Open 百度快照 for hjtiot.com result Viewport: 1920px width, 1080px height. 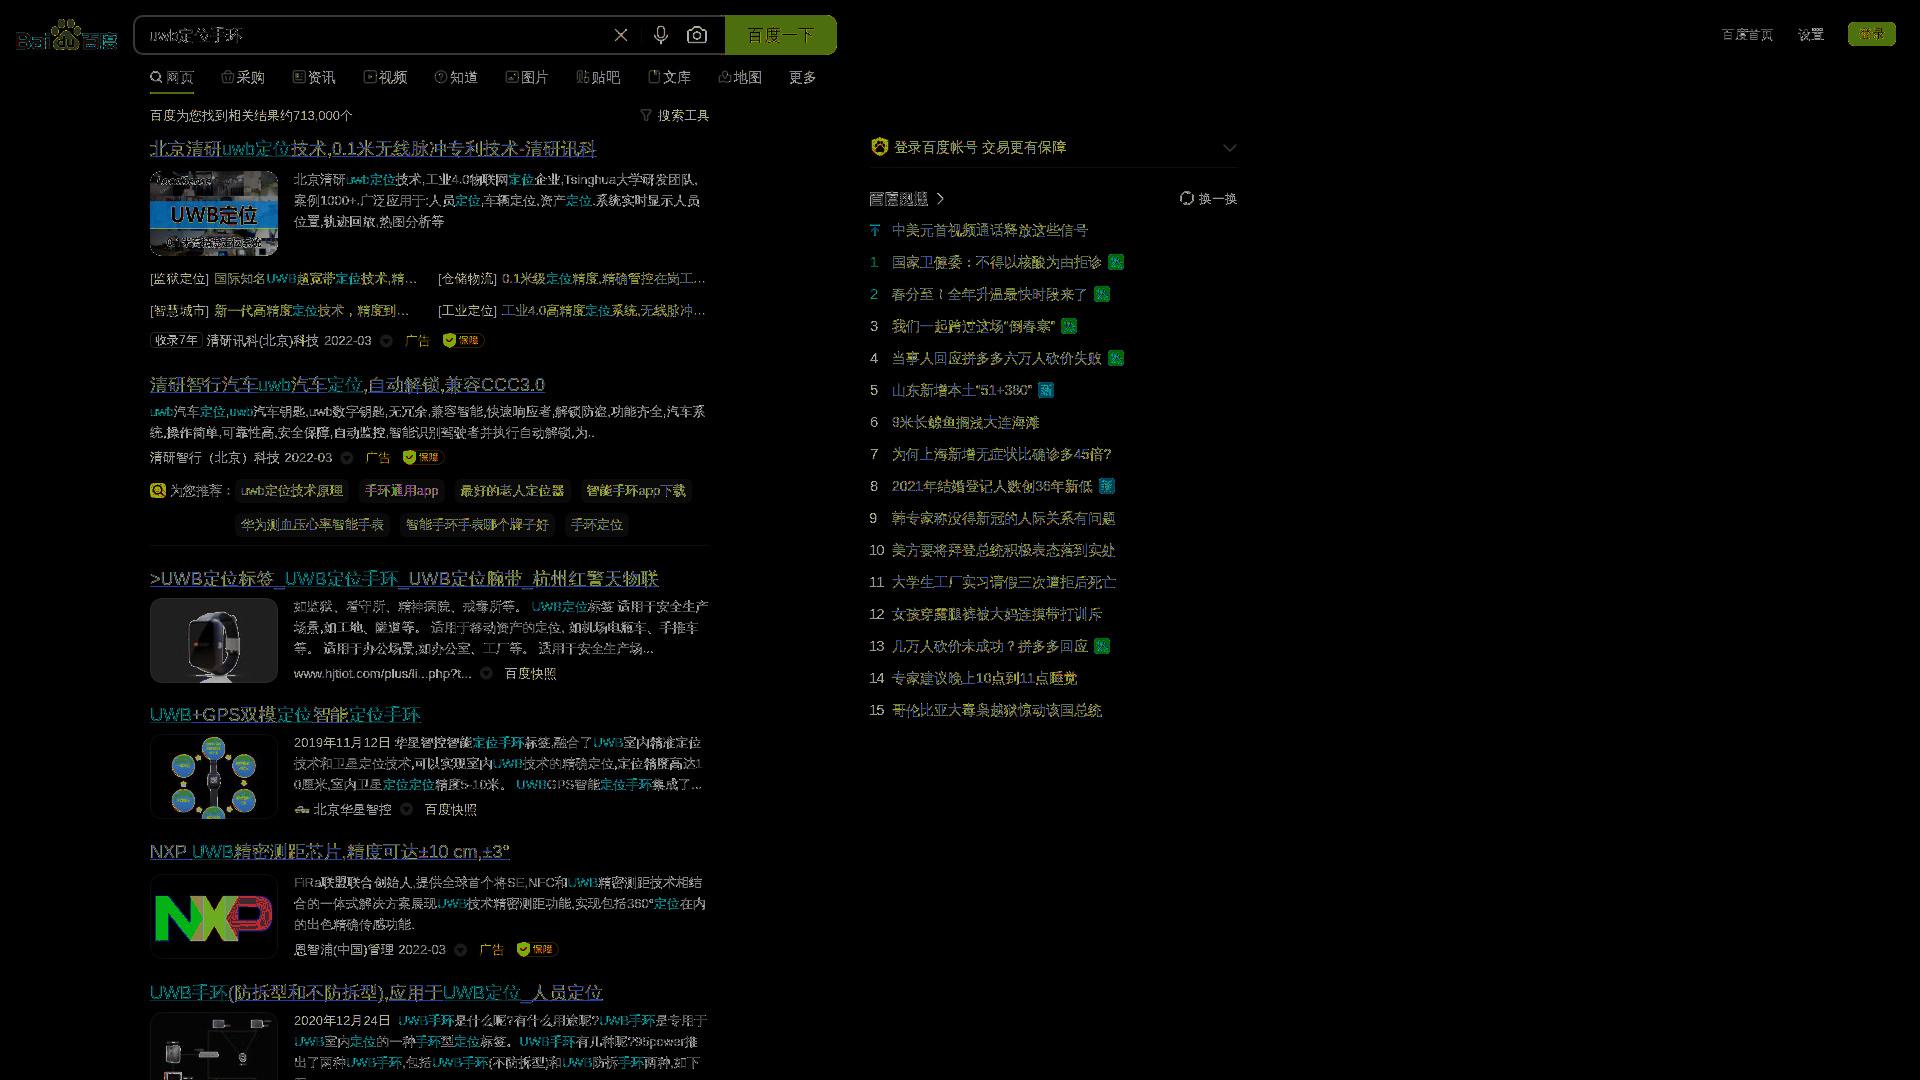point(530,674)
